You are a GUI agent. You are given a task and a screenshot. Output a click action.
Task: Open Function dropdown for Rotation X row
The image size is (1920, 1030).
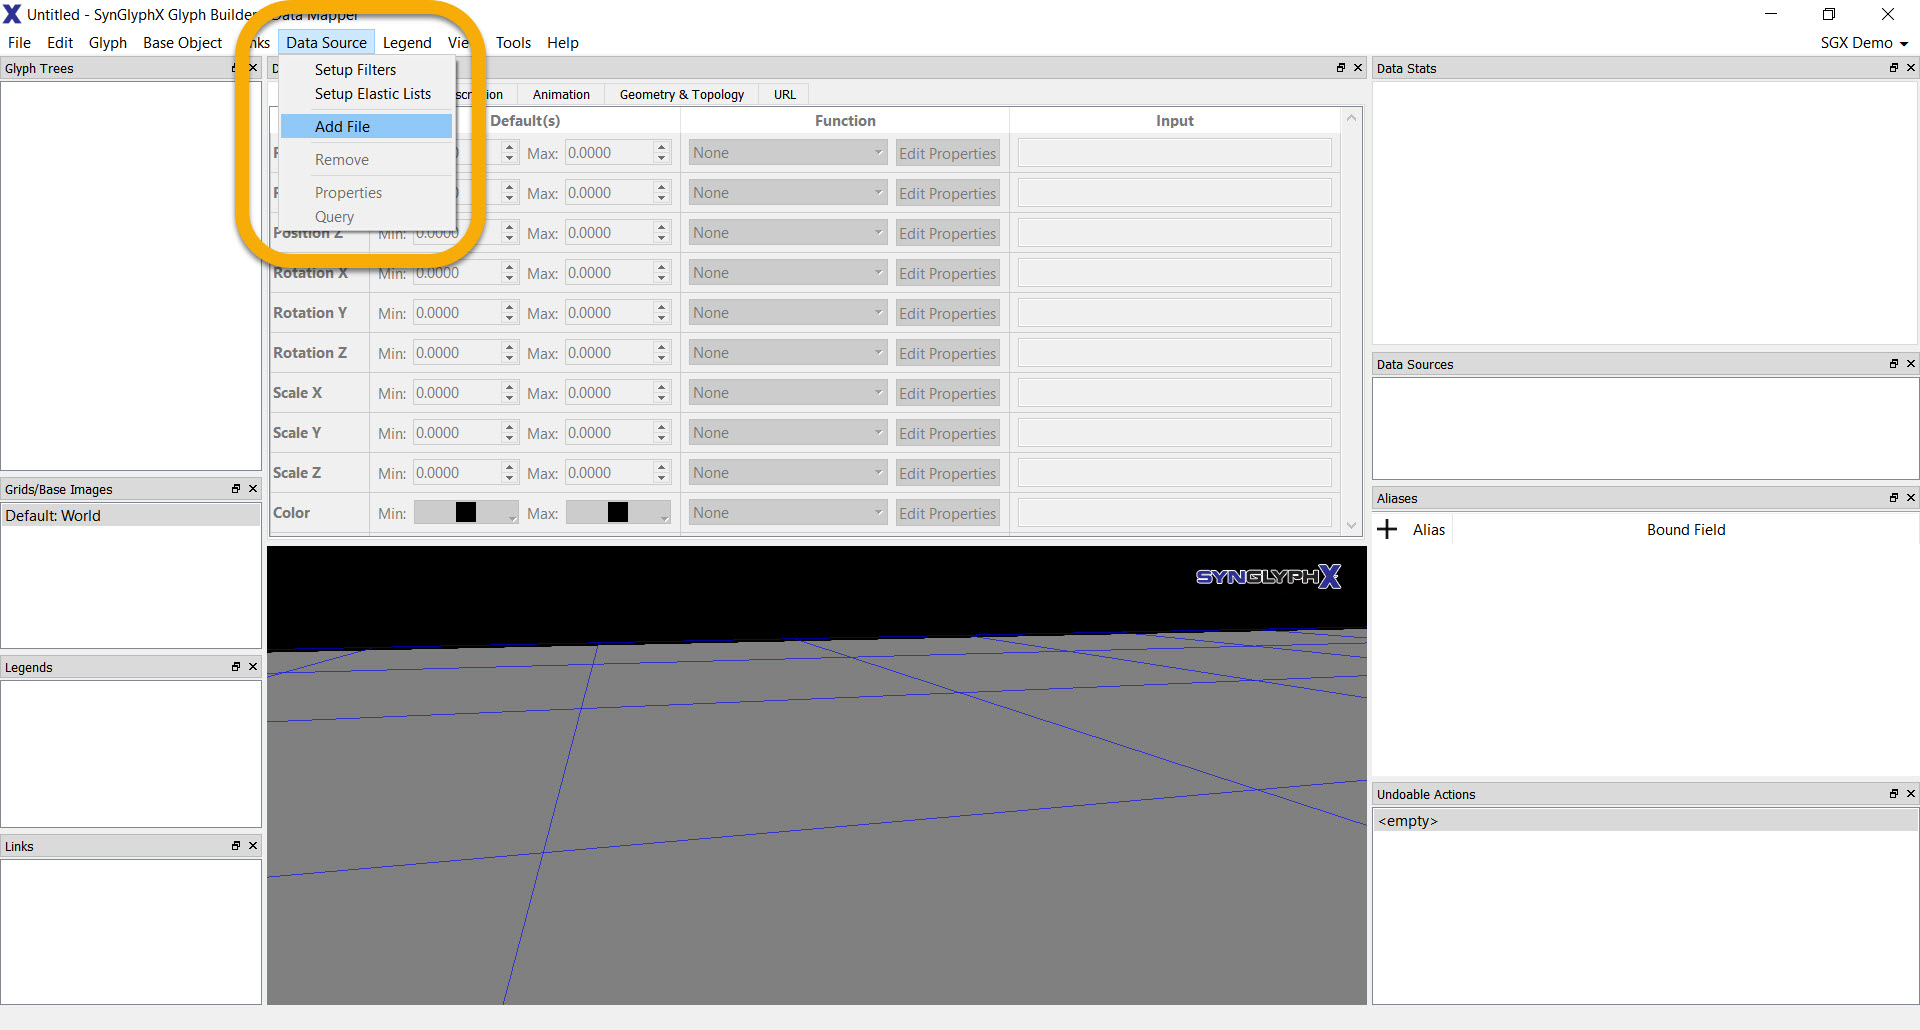(x=788, y=273)
